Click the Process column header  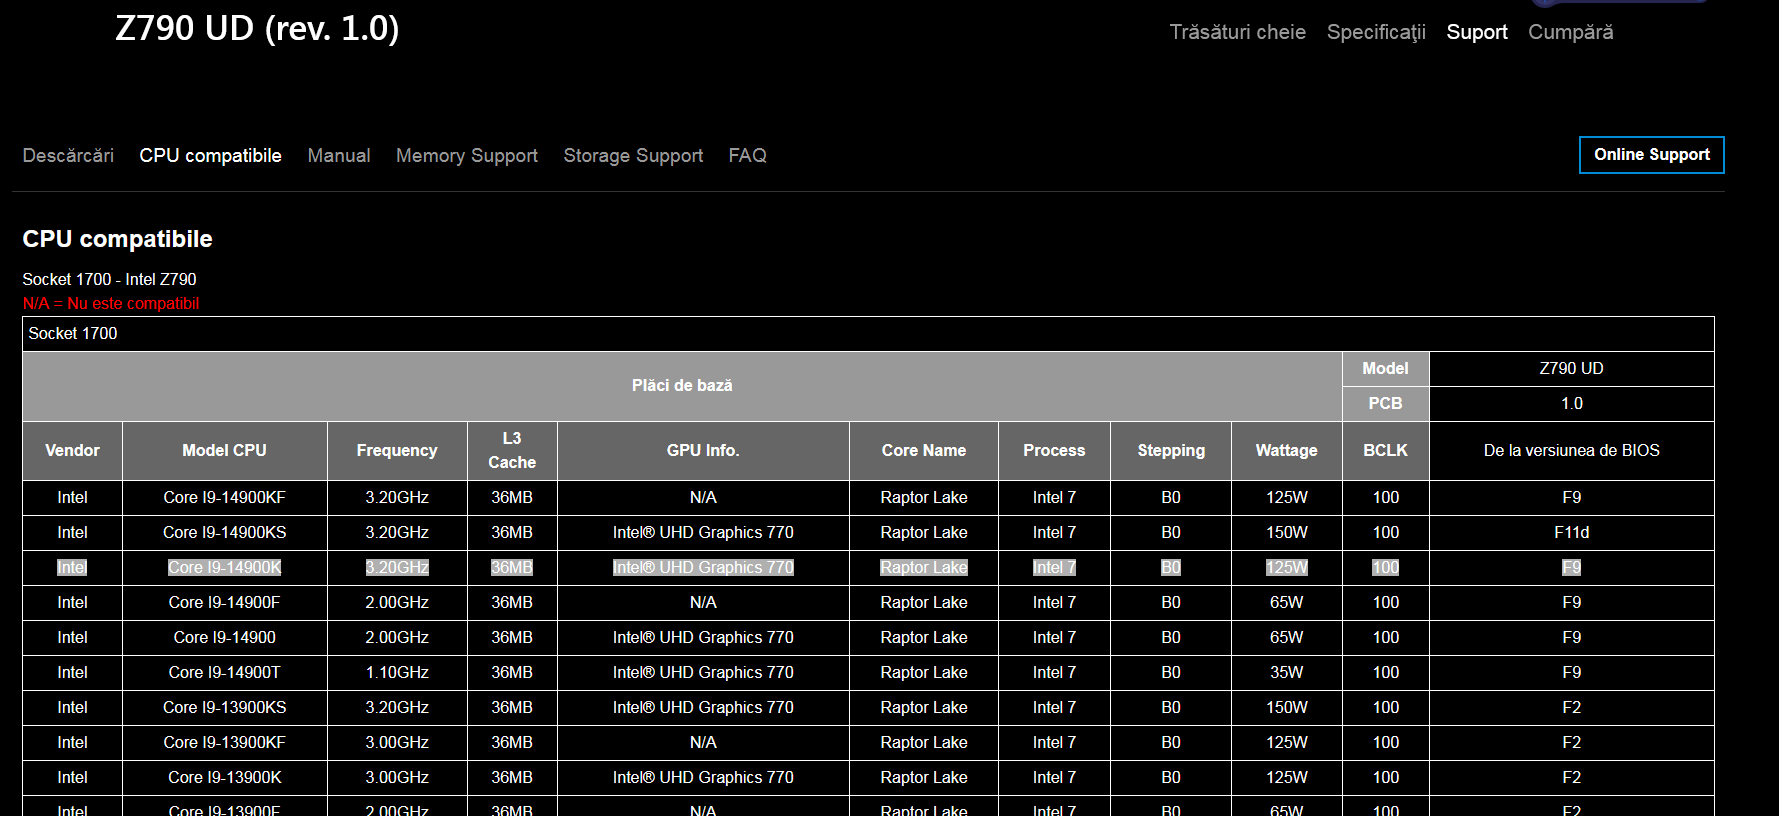coord(1054,451)
